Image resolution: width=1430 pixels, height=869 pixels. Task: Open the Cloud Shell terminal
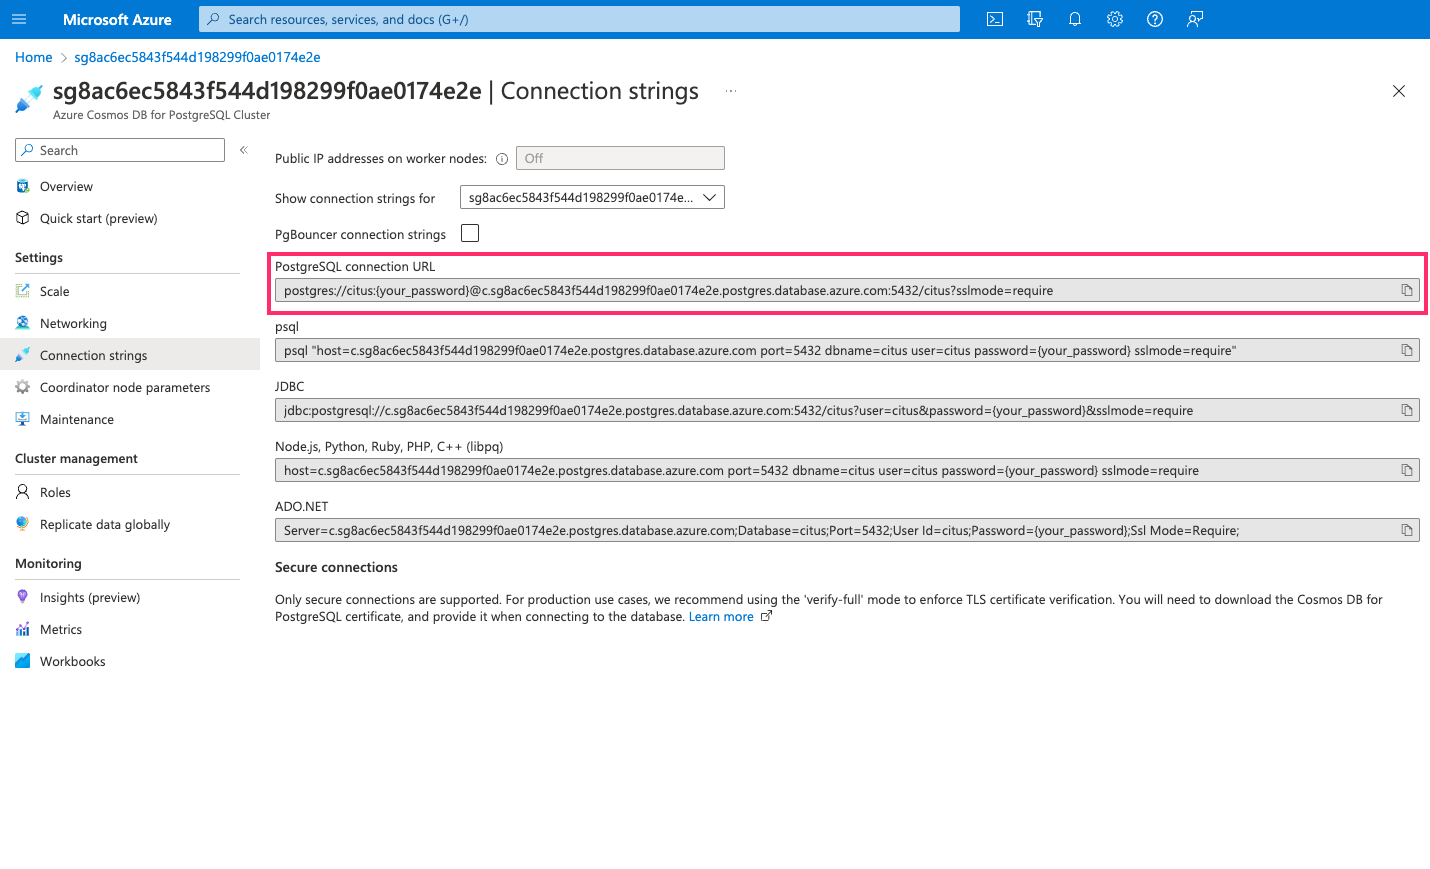tap(995, 19)
